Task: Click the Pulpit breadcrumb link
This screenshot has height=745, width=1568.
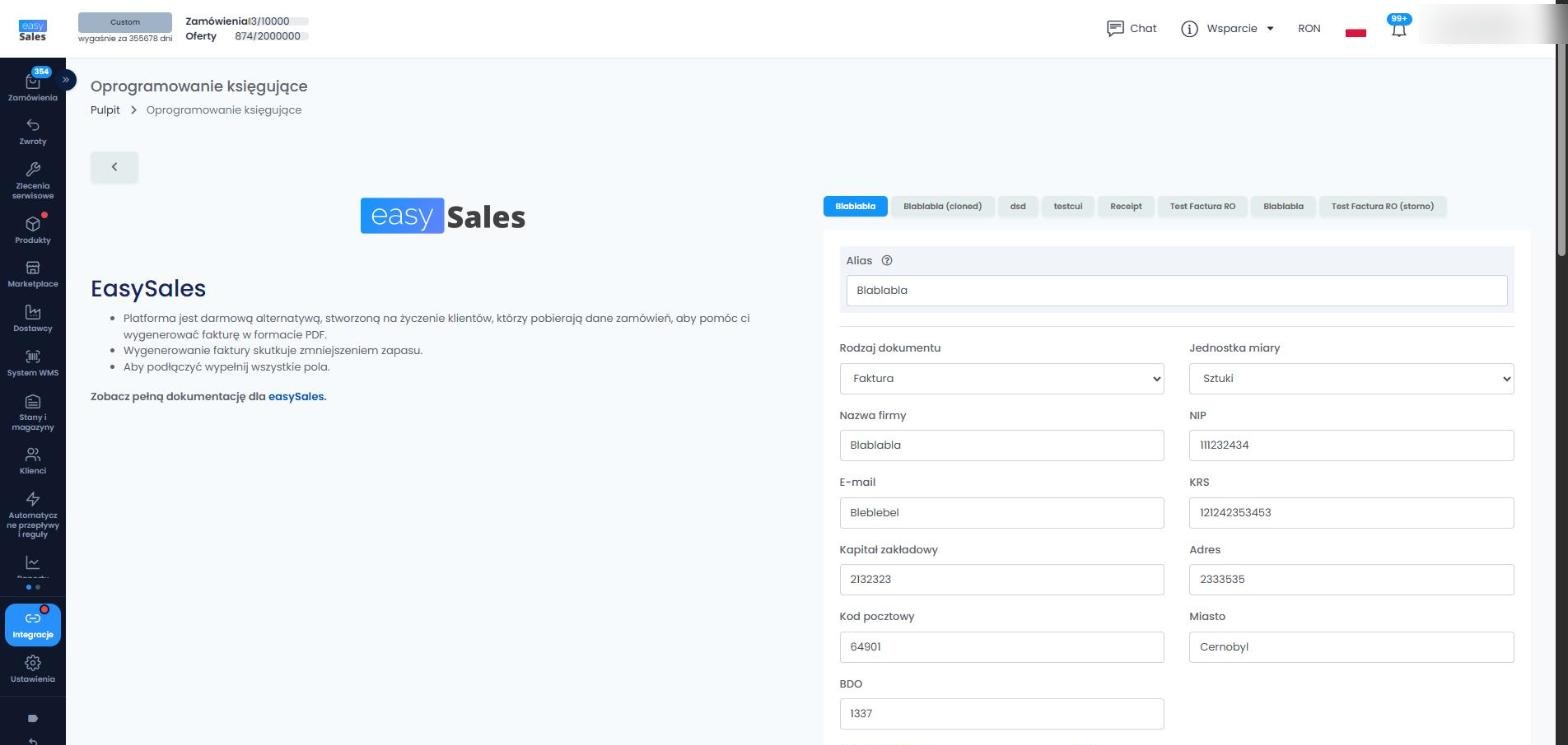Action: [105, 110]
